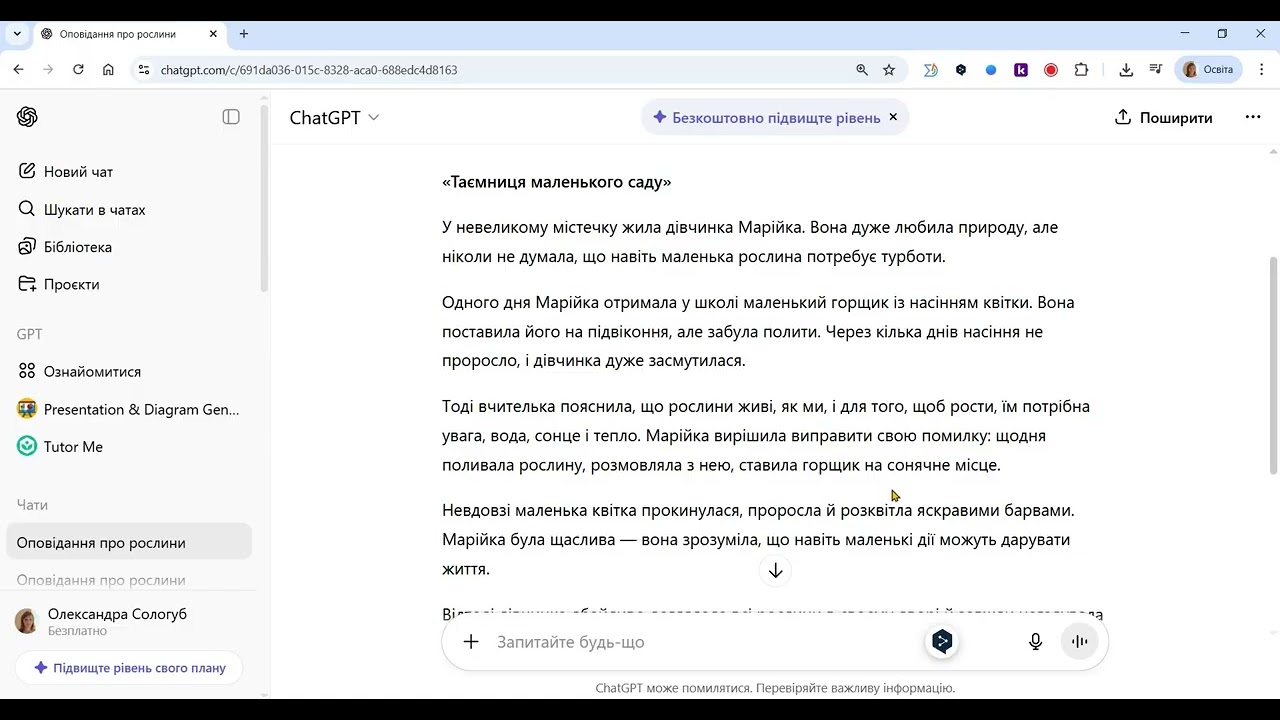Close the Оповідання про рослини tab
Screen dimensions: 1280x720
click(213, 34)
